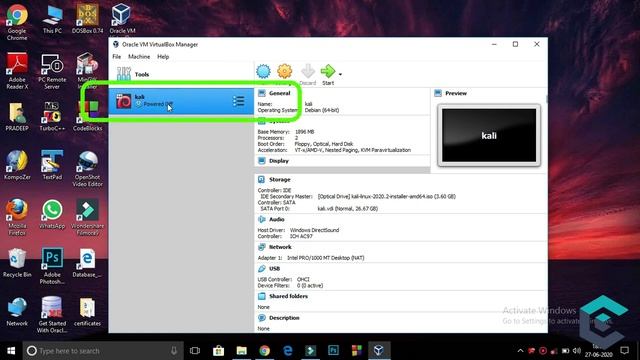Viewport: 640px width, 360px height.
Task: Open Mozilla Firefox desktop shortcut
Action: click(17, 217)
